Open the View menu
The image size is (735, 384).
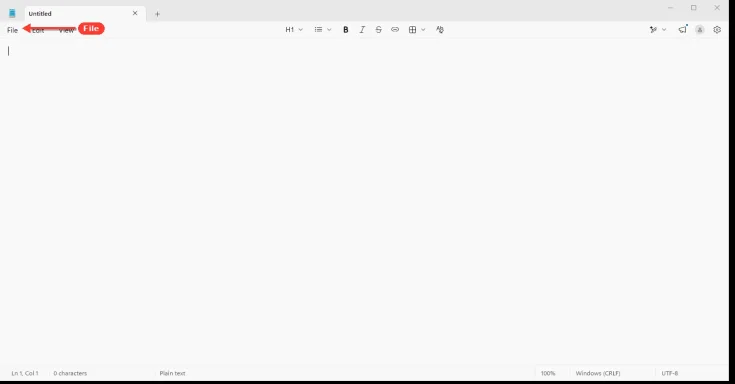[66, 30]
